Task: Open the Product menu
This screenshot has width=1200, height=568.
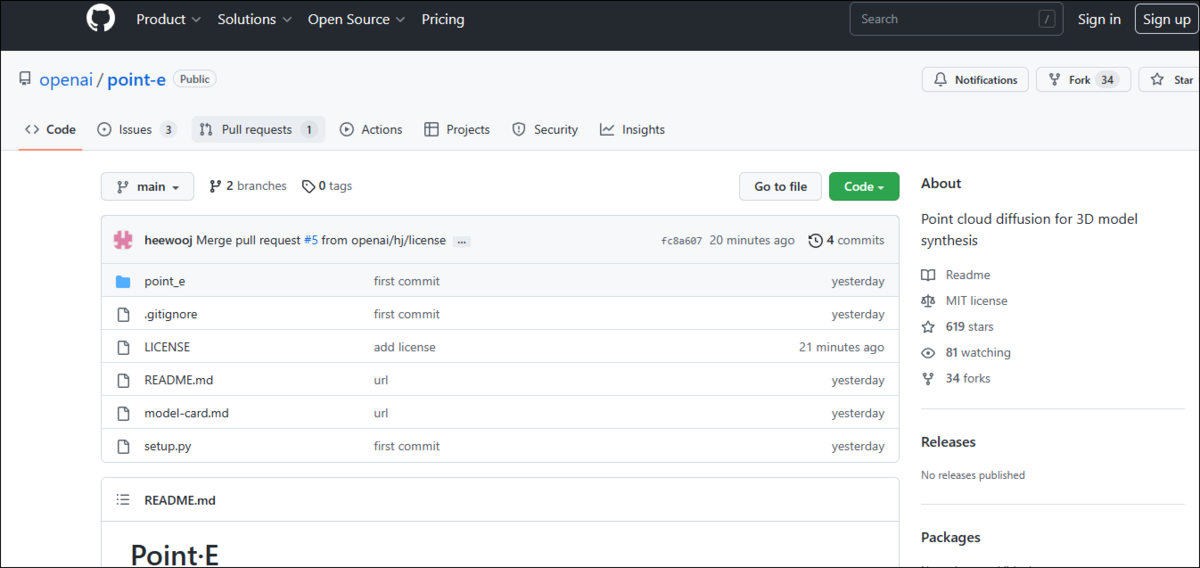Action: (x=168, y=19)
